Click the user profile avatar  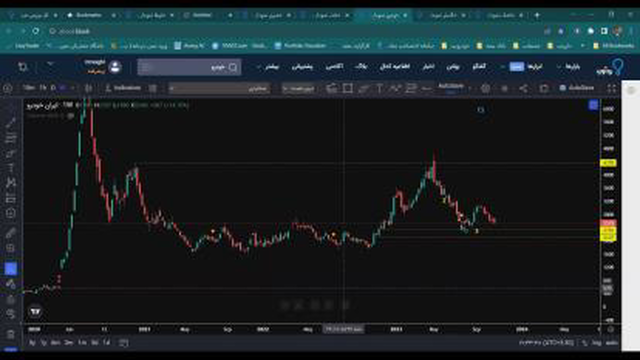pos(115,67)
